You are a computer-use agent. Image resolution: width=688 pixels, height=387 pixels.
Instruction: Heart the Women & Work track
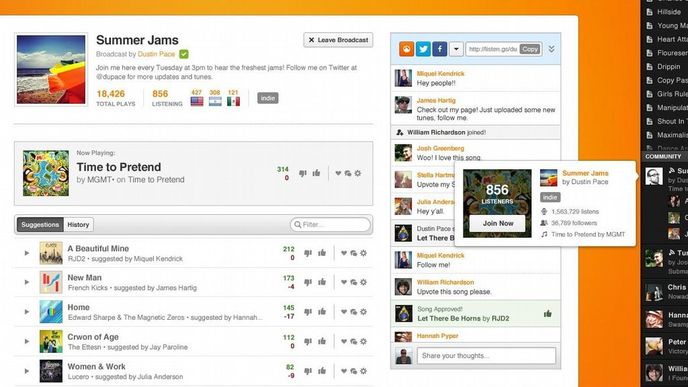coord(344,371)
